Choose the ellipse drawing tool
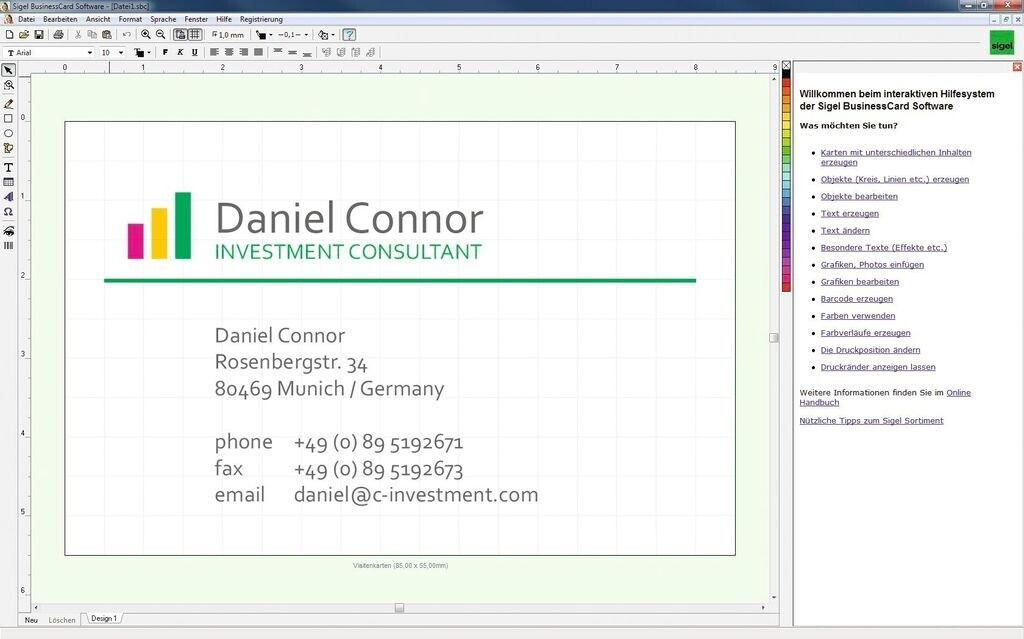Image resolution: width=1024 pixels, height=639 pixels. (x=8, y=133)
